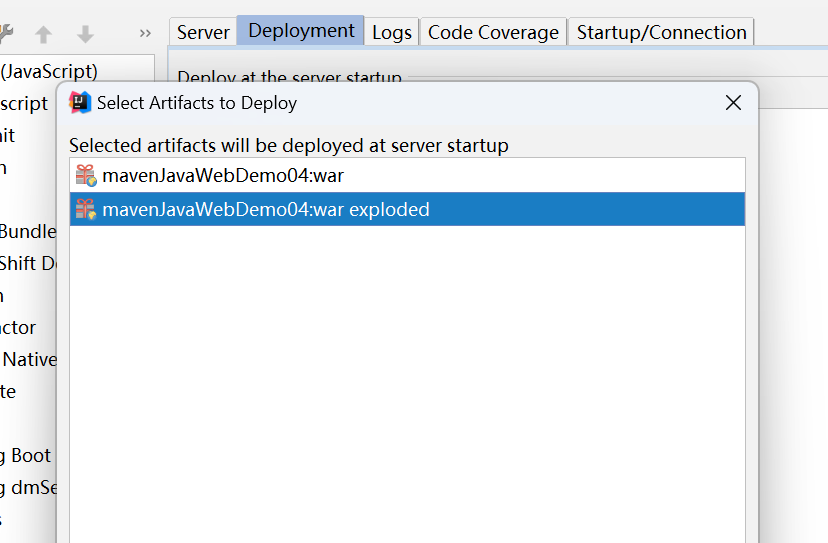Switch to the Logs tab
828x543 pixels.
click(392, 32)
